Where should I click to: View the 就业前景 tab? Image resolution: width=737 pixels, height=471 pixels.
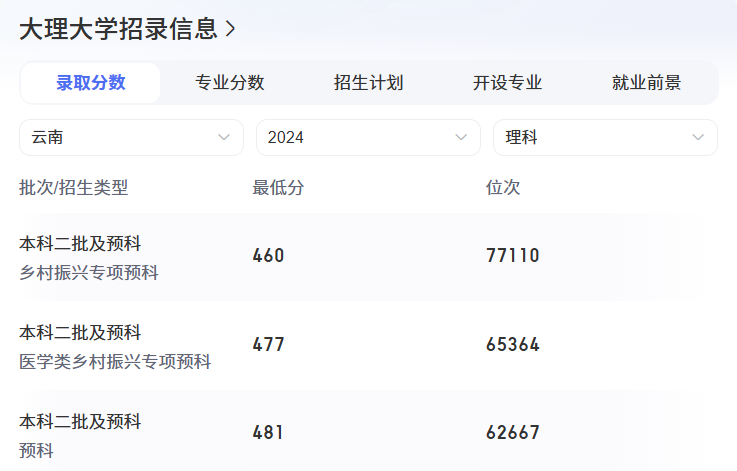point(646,83)
